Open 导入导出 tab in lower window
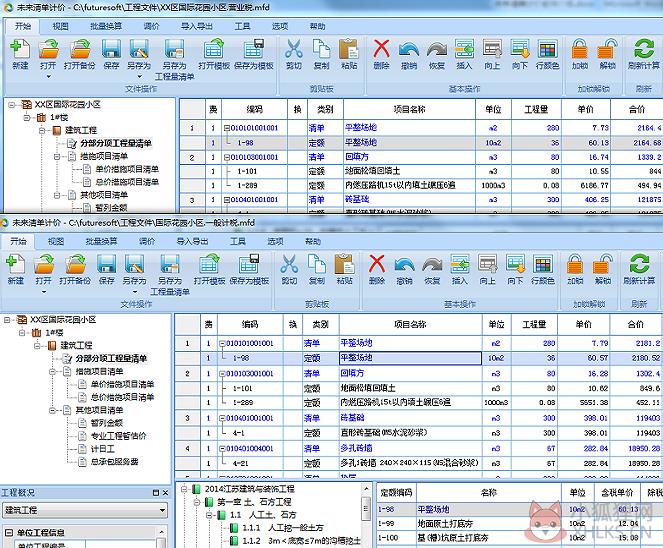The height and width of the screenshot is (548, 663). point(192,241)
